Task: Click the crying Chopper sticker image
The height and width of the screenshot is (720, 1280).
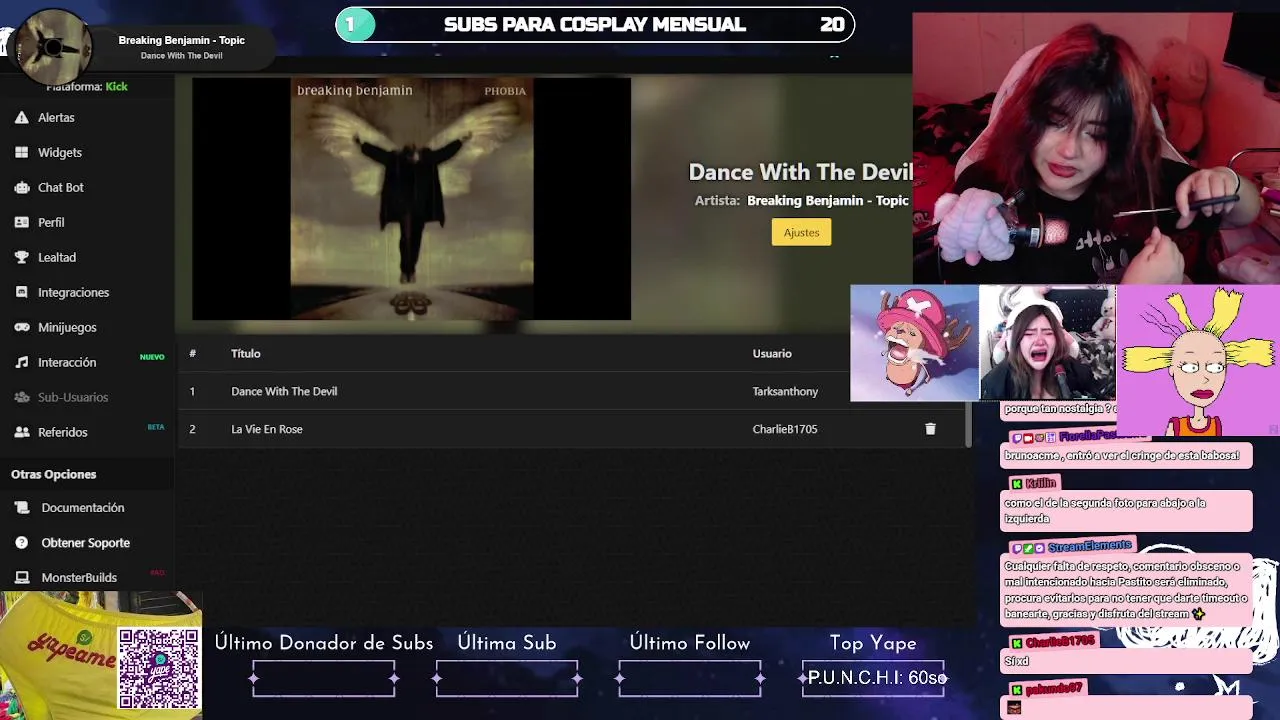Action: coord(914,343)
